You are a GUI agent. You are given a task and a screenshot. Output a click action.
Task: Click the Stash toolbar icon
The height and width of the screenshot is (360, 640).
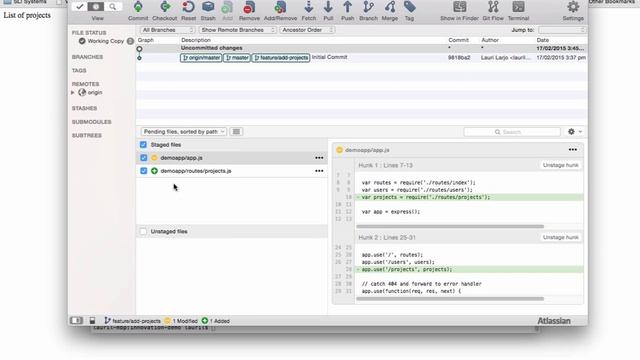[208, 7]
